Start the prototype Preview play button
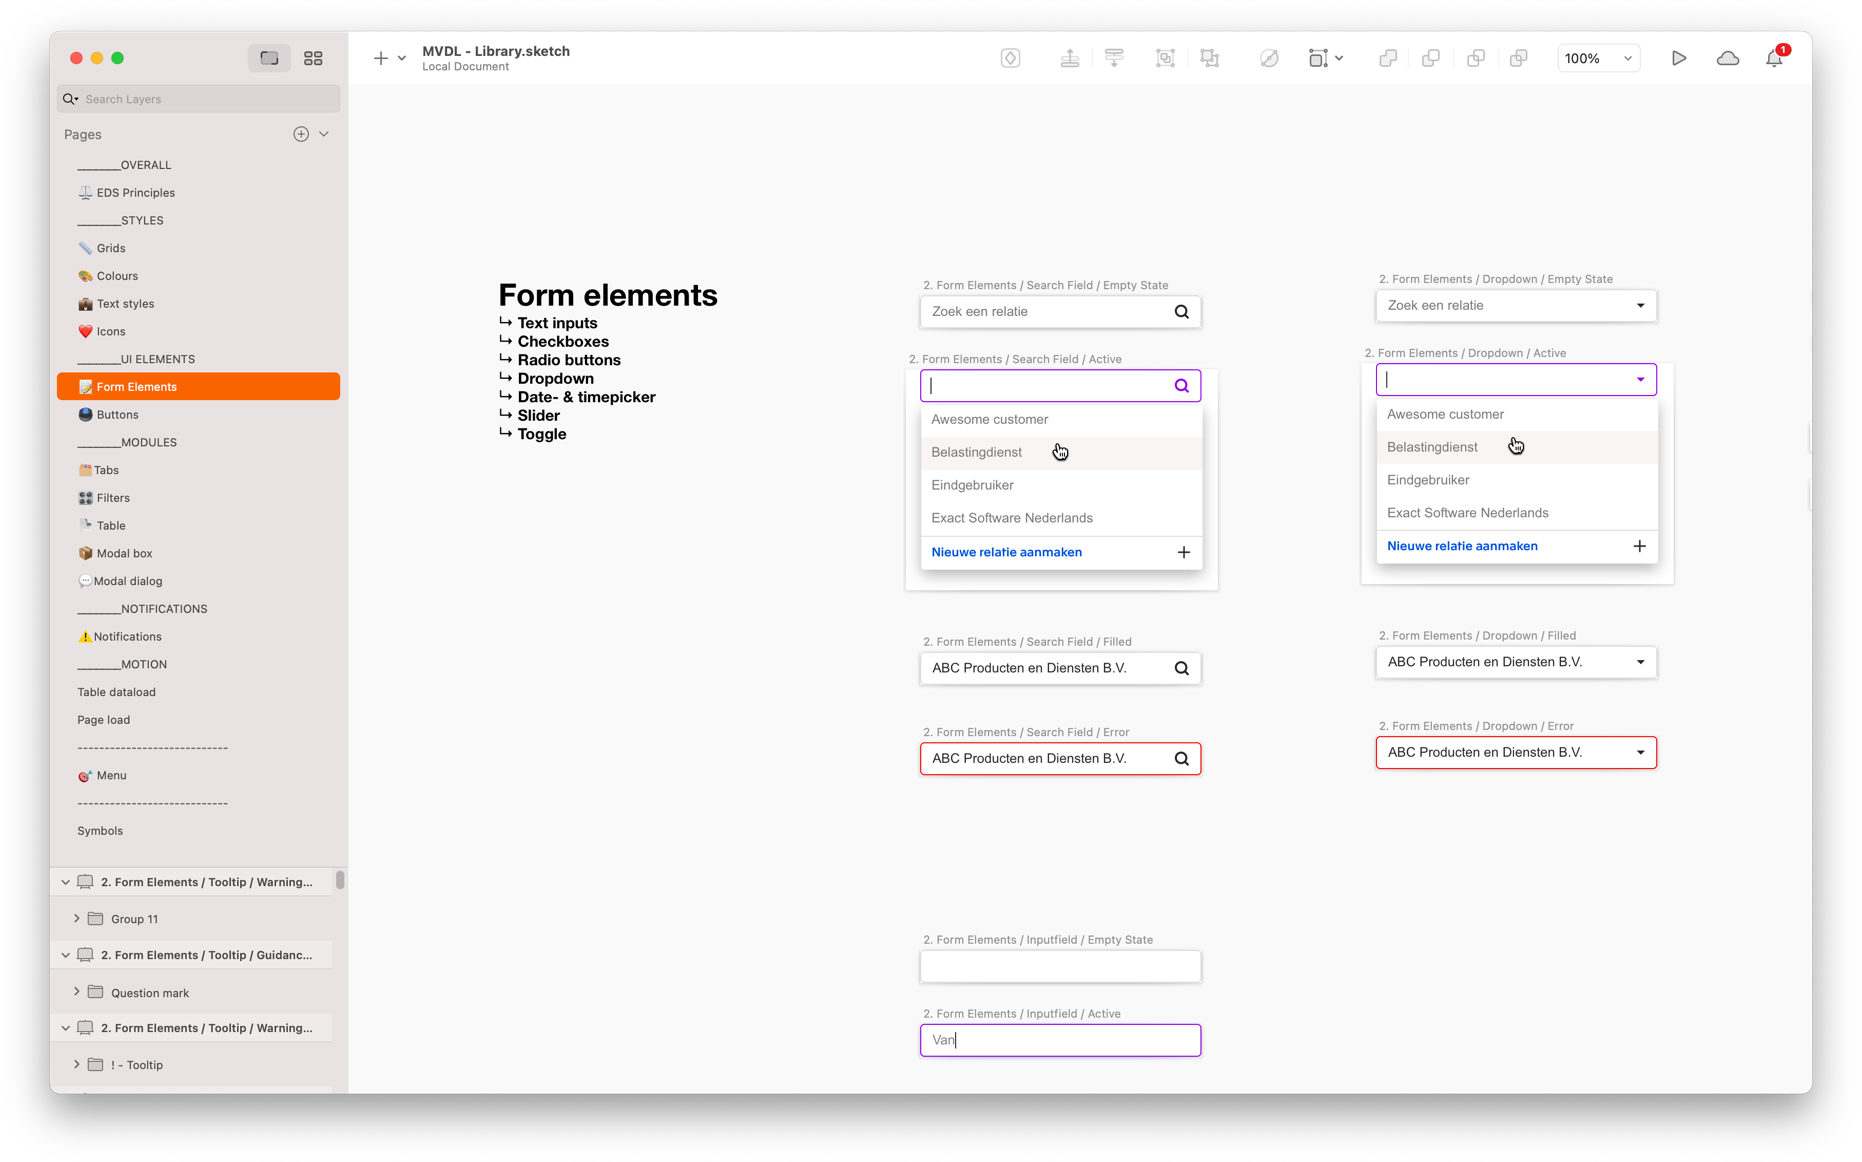The image size is (1862, 1162). tap(1679, 58)
